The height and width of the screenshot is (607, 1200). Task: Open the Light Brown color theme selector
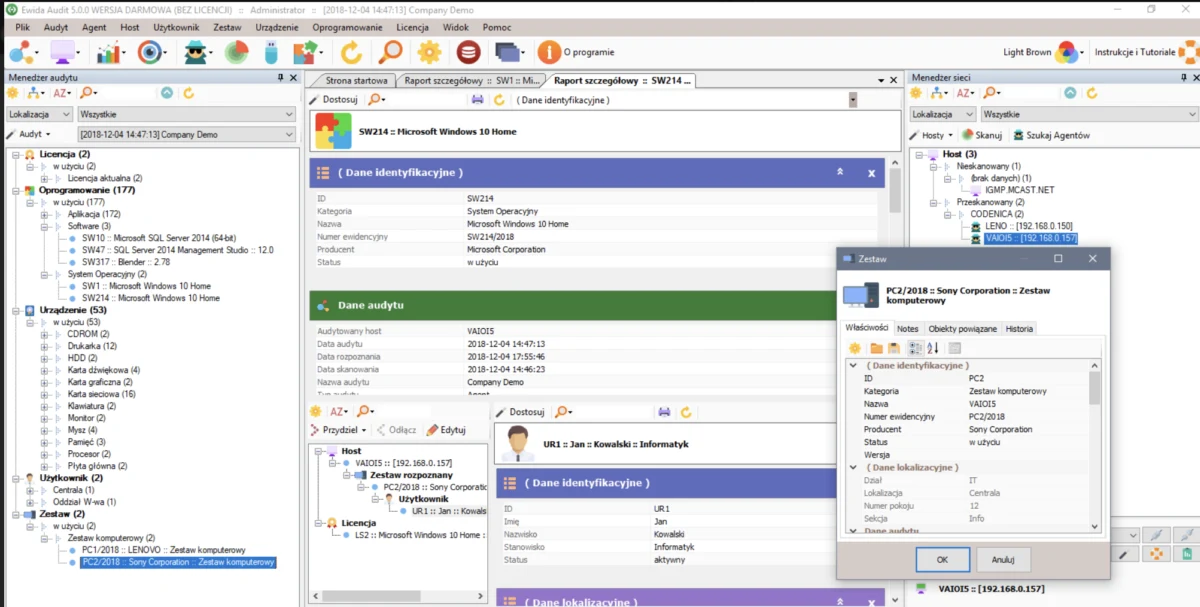click(x=1041, y=52)
